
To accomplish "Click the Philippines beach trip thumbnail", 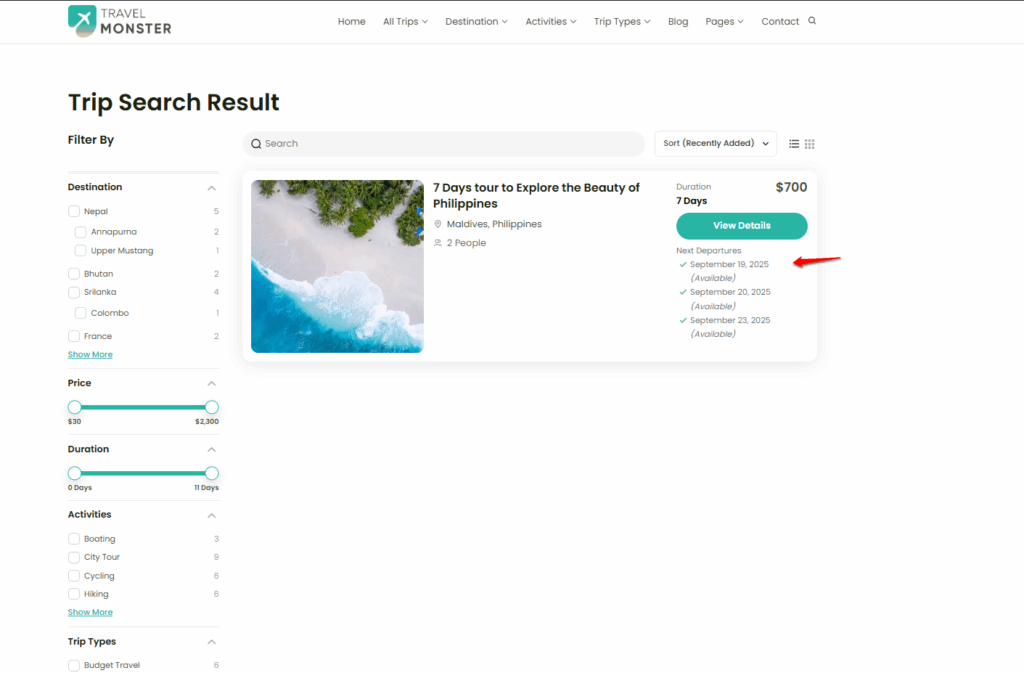I will tap(337, 266).
